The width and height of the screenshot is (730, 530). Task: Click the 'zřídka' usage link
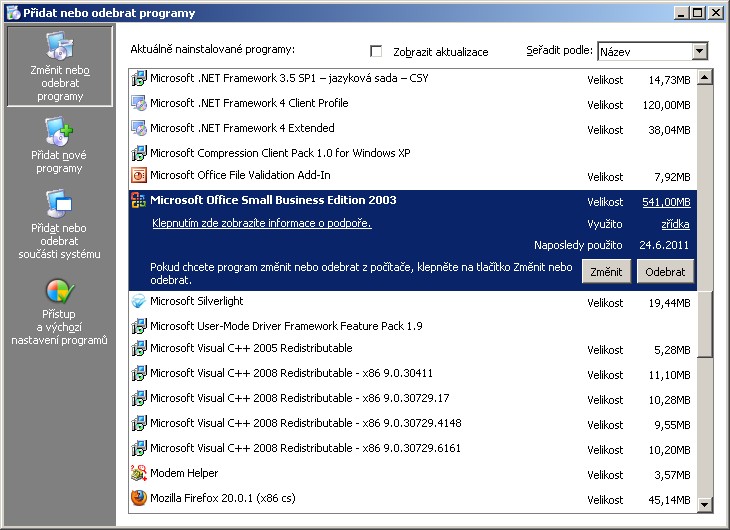tap(675, 225)
